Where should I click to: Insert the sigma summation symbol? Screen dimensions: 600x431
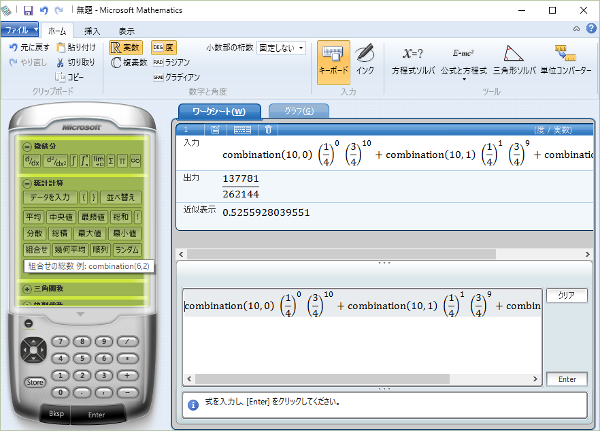click(111, 161)
